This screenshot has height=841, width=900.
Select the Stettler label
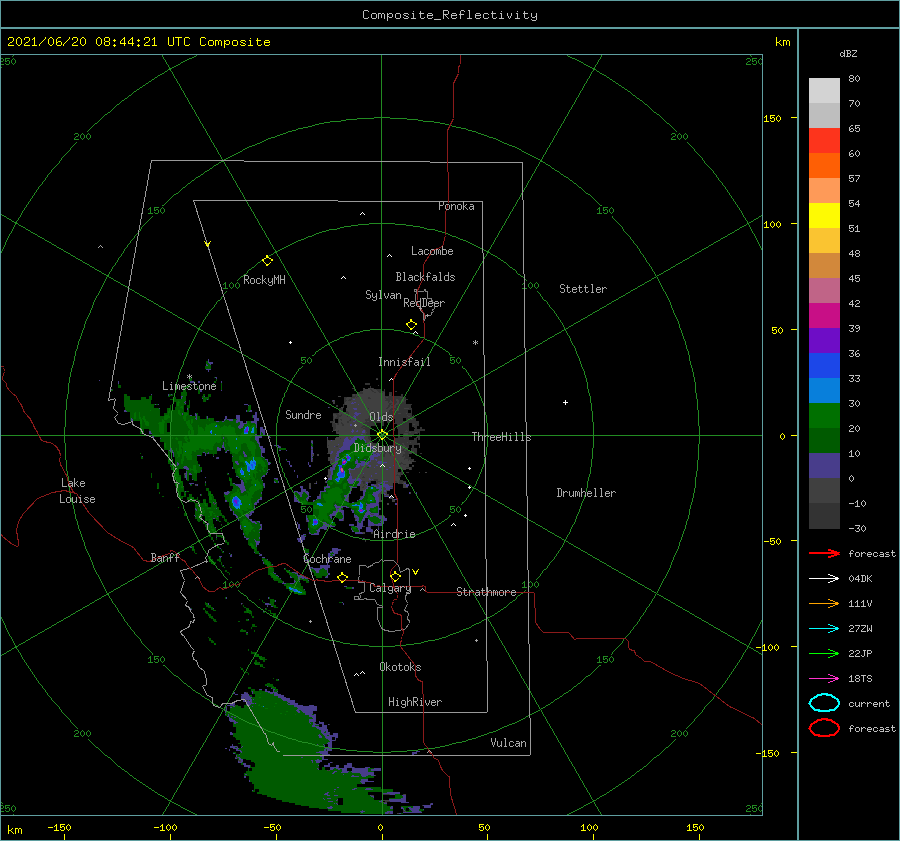[583, 289]
